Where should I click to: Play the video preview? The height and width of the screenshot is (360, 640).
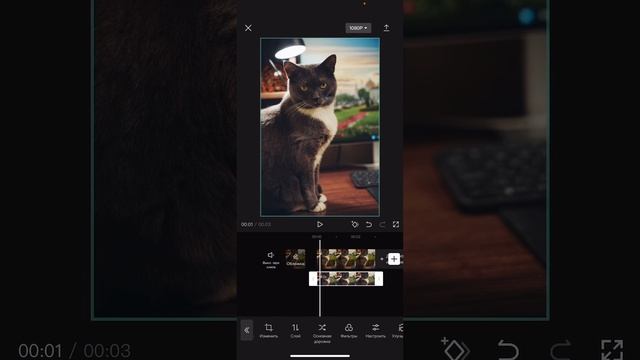click(320, 224)
